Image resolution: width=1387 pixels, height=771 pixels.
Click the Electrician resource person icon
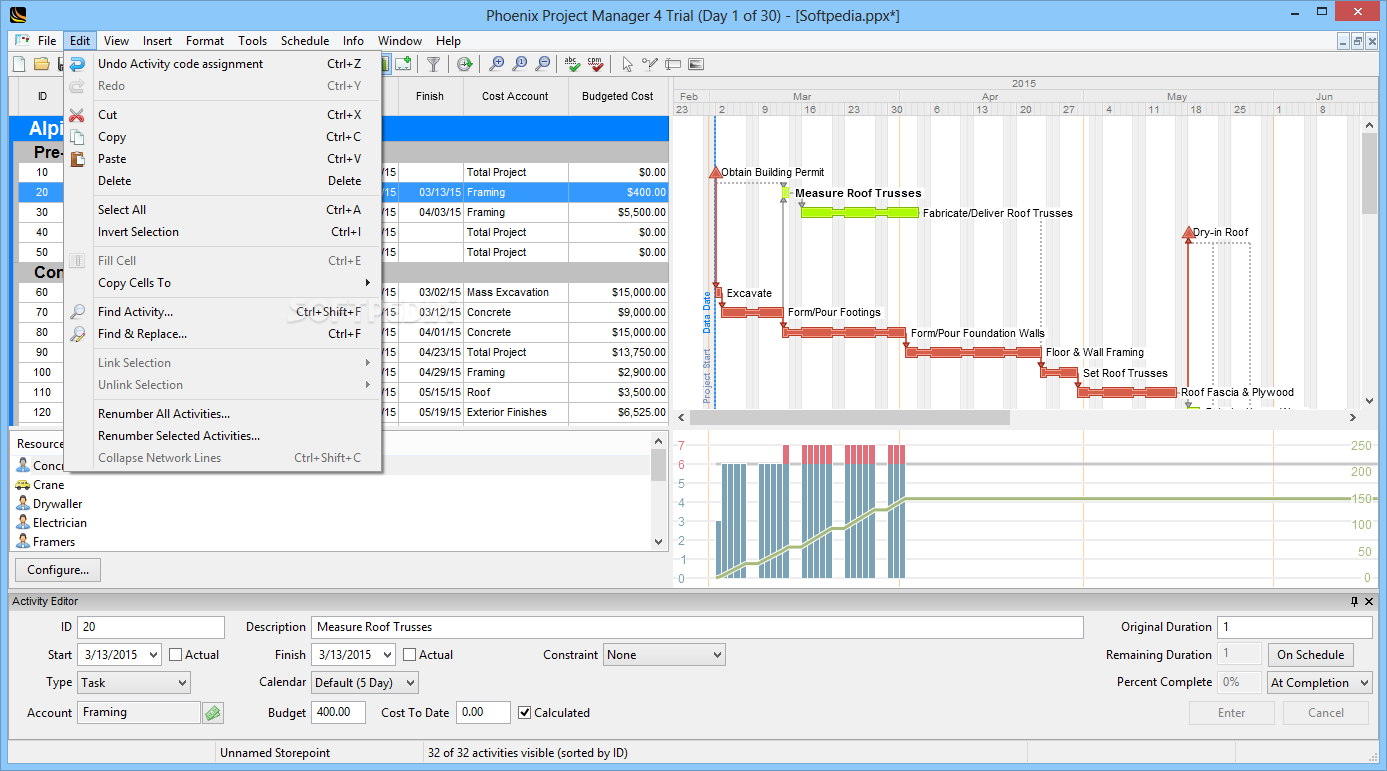coord(23,523)
